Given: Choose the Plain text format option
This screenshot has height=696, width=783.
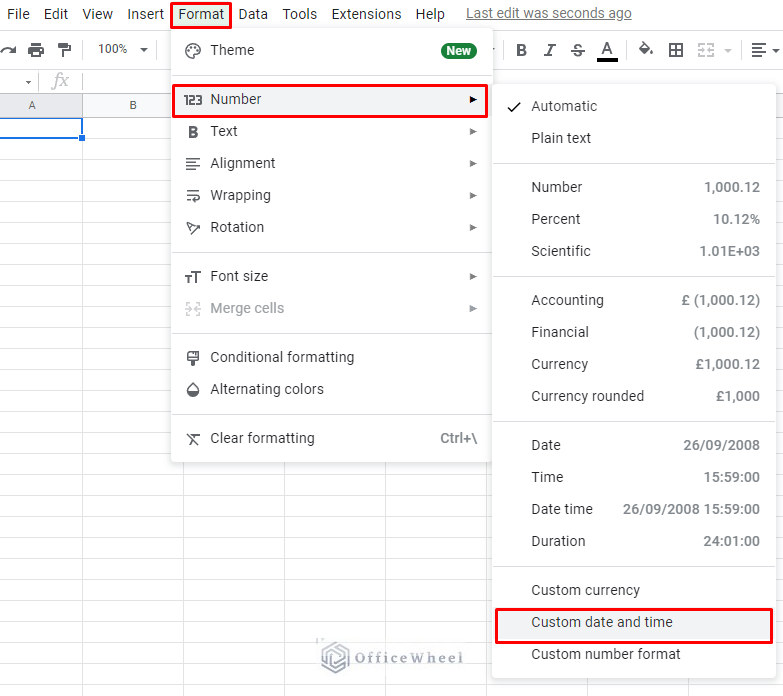Looking at the screenshot, I should 561,138.
